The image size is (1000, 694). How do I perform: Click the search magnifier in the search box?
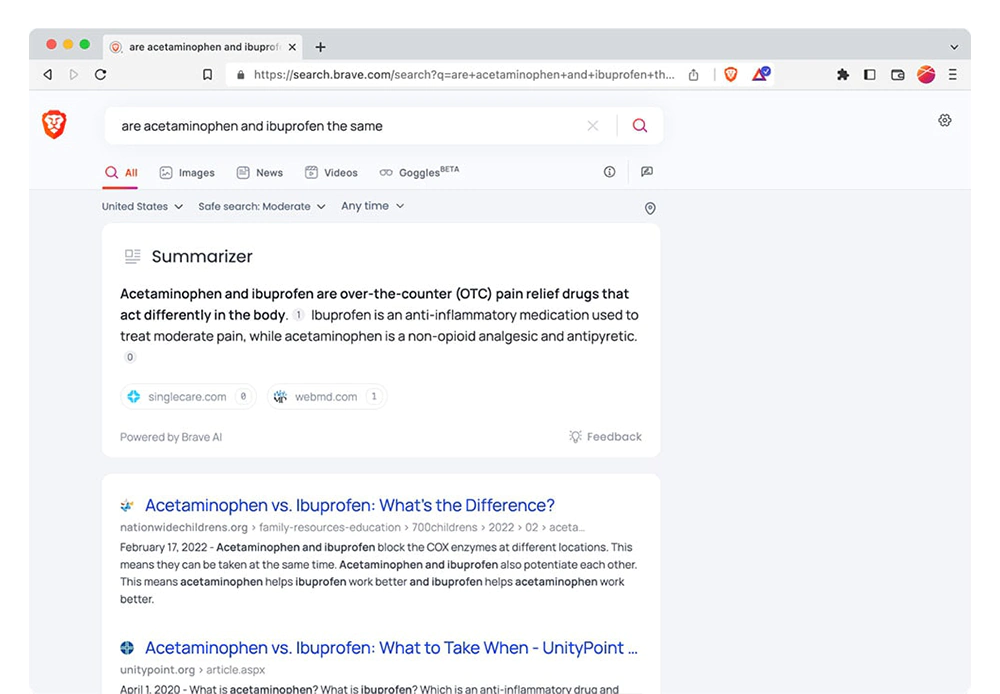(x=639, y=126)
